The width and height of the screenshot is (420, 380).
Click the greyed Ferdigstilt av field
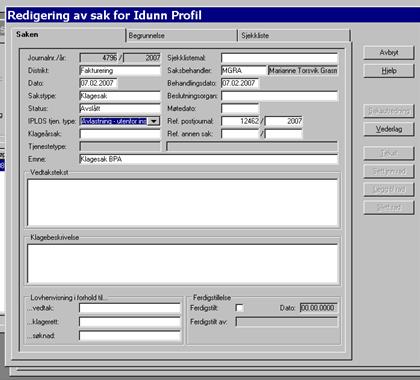pos(287,322)
